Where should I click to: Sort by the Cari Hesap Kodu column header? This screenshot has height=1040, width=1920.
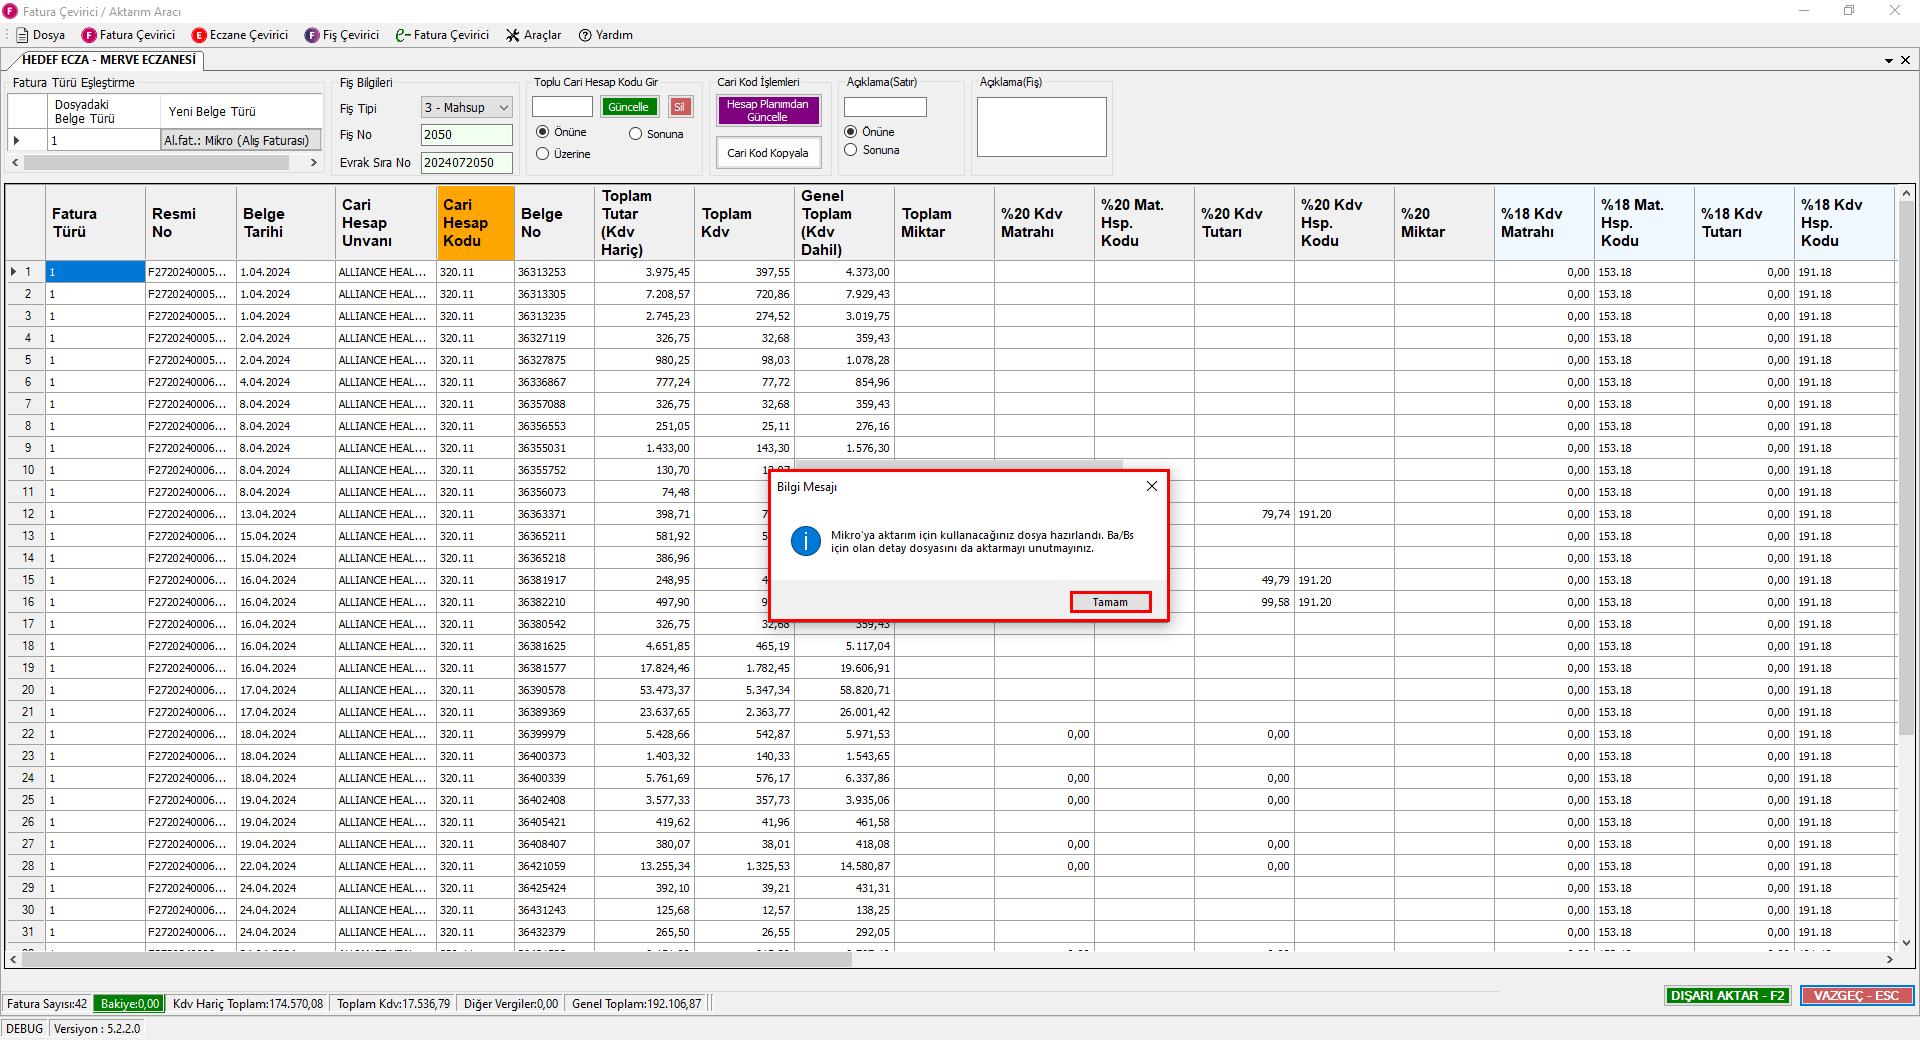tap(475, 222)
